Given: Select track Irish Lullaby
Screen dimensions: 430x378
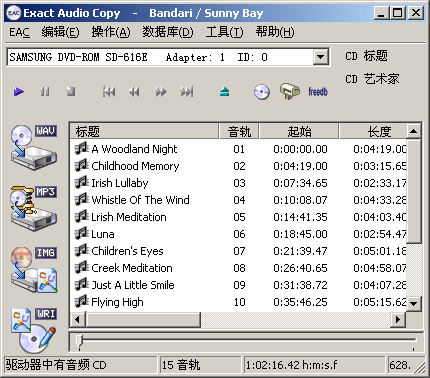Looking at the screenshot, I should click(120, 183).
